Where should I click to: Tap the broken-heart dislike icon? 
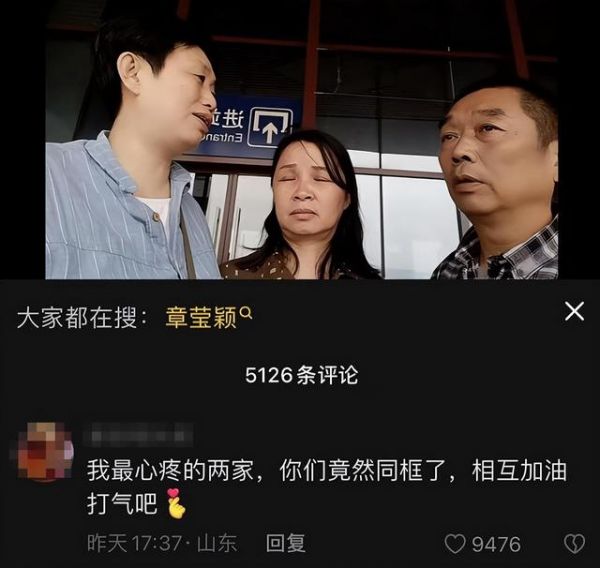click(575, 544)
